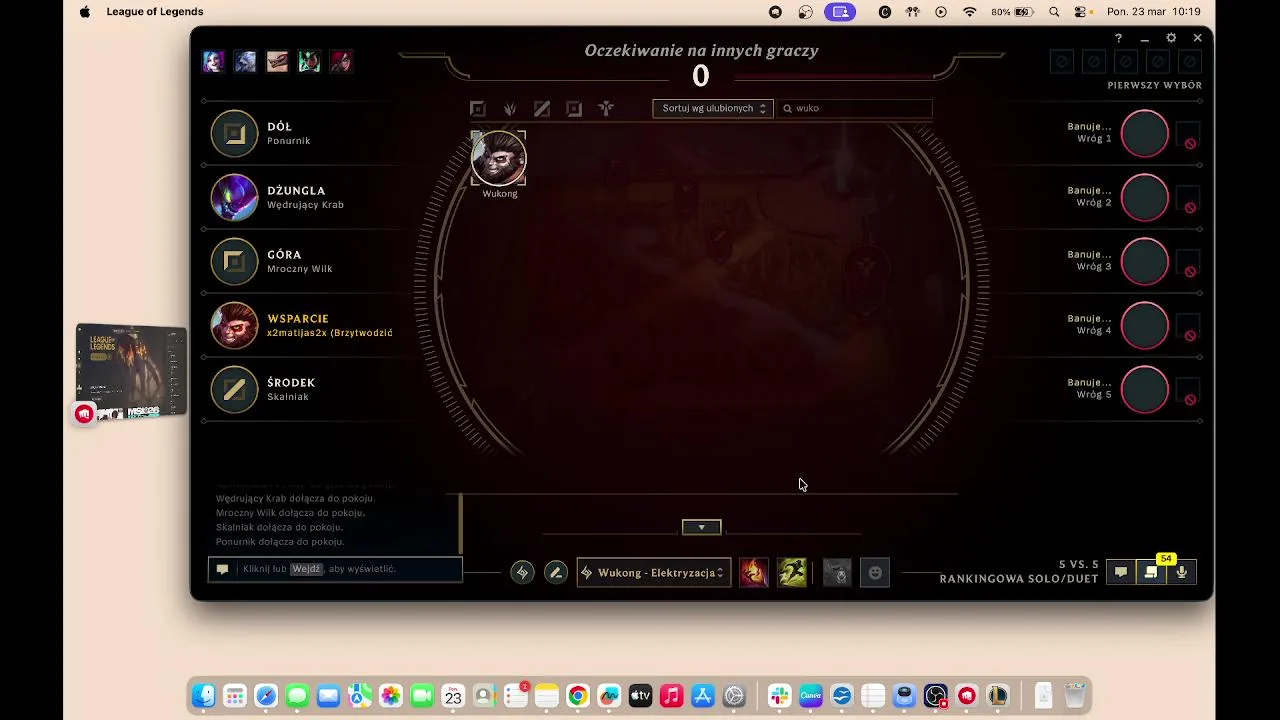Open Slack from the Dock
Image resolution: width=1280 pixels, height=720 pixels.
[x=779, y=695]
